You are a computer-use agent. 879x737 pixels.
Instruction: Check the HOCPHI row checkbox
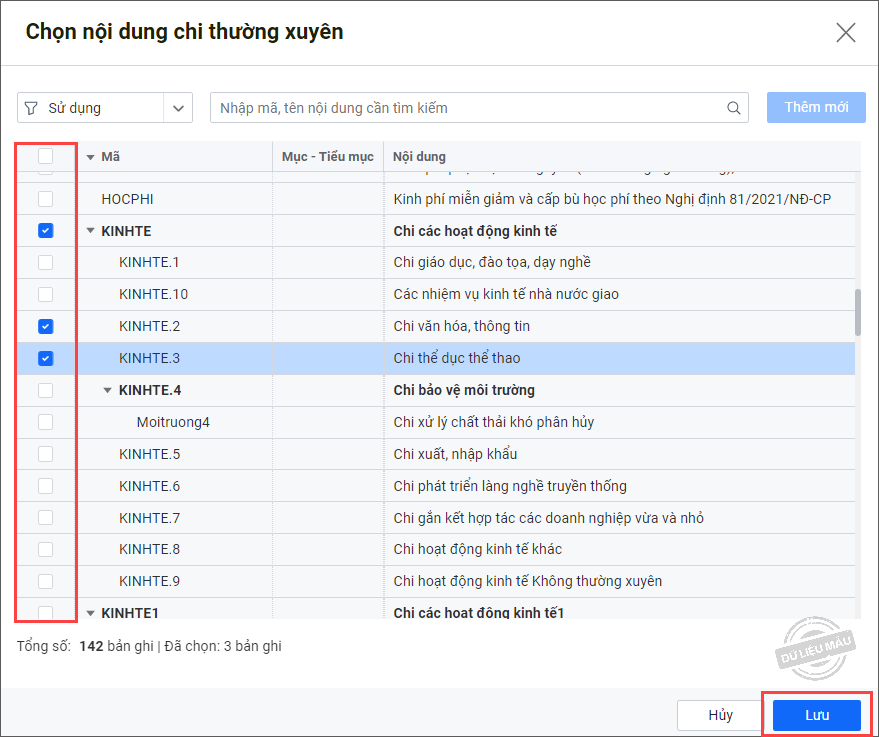tap(45, 199)
